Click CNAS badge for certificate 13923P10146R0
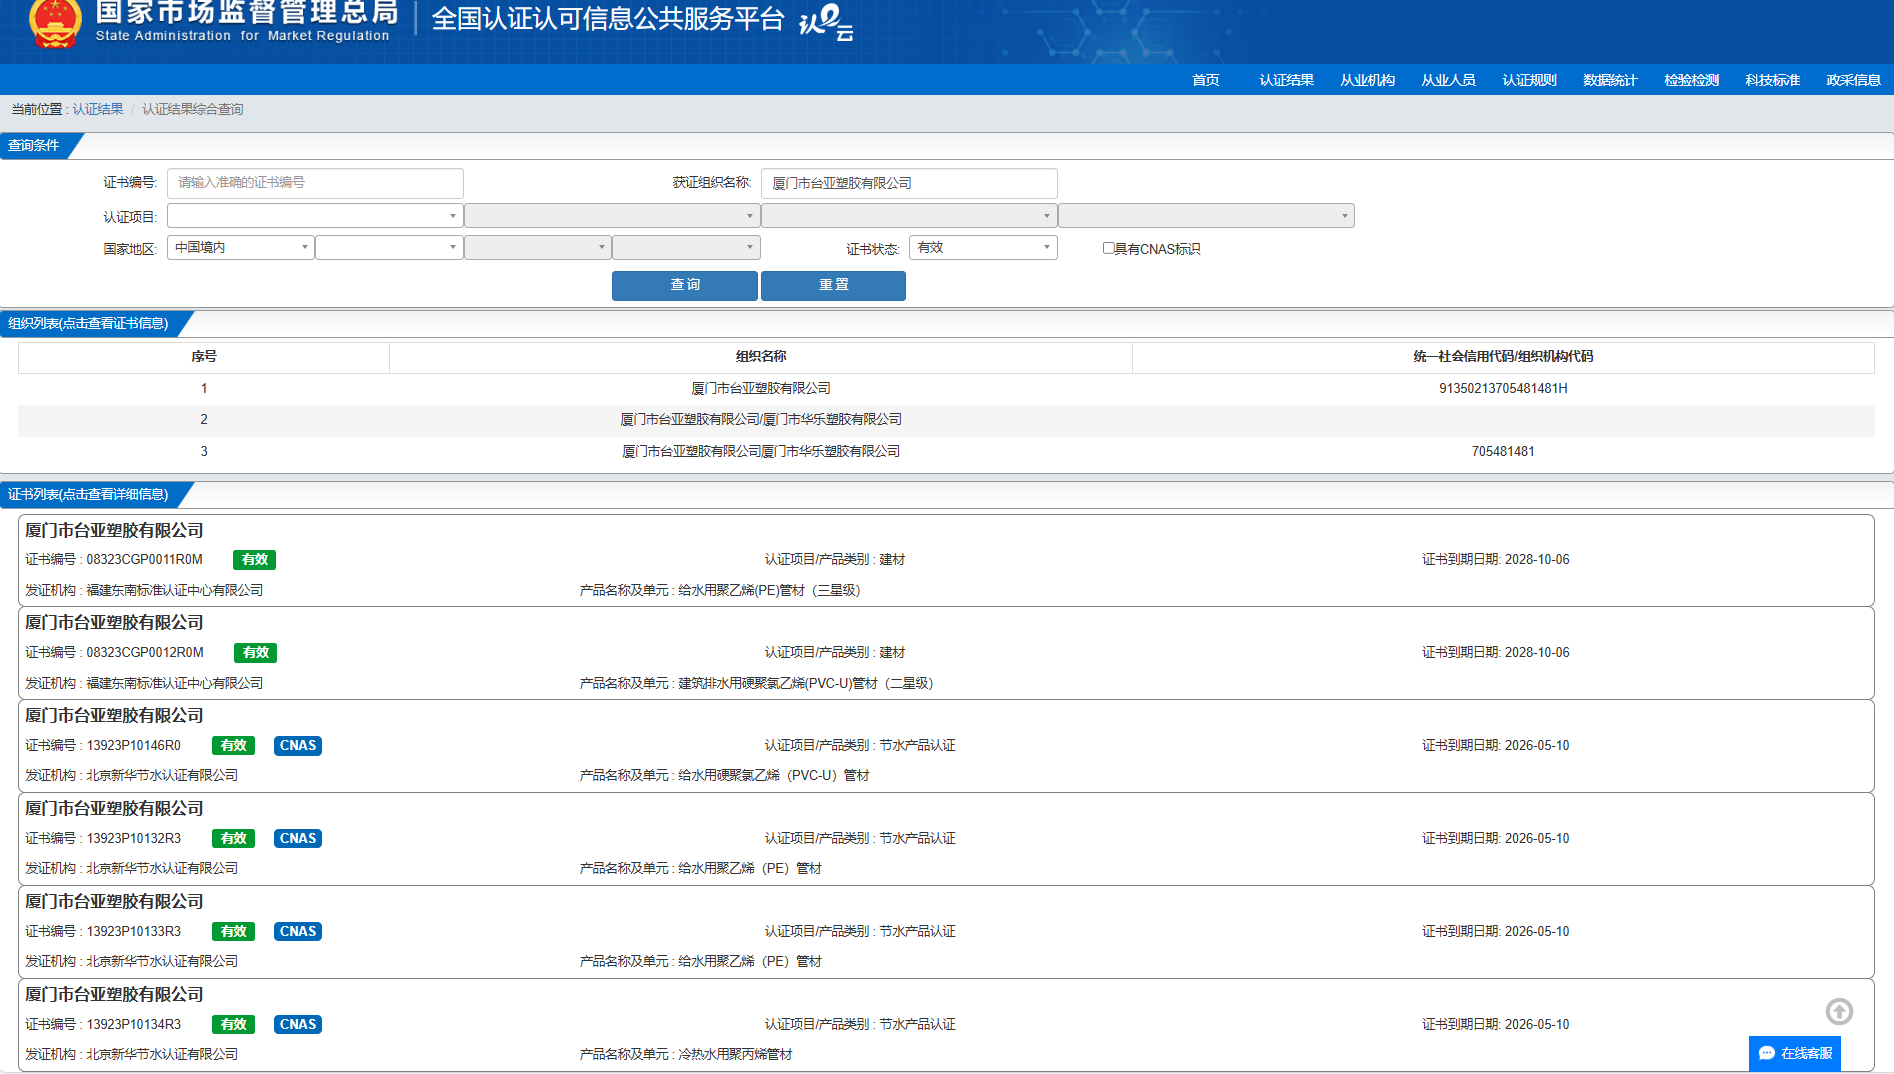The height and width of the screenshot is (1074, 1894). [x=298, y=746]
